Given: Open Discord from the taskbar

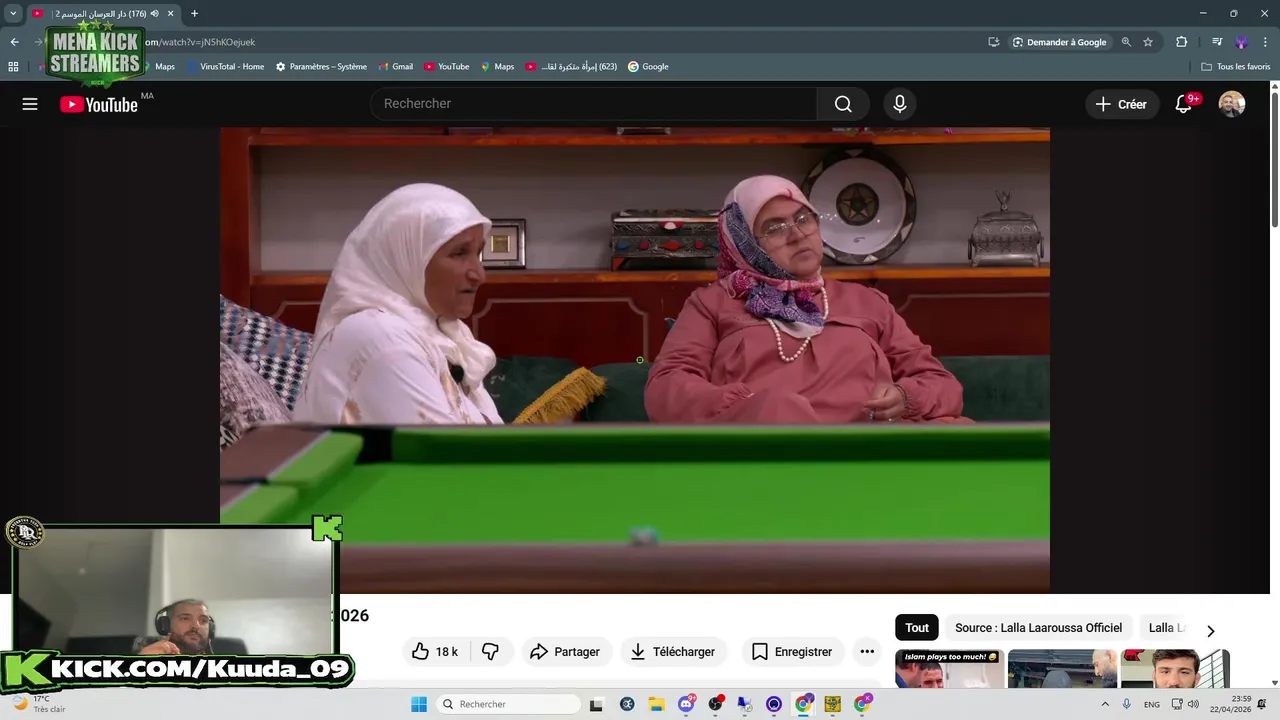Looking at the screenshot, I should (x=687, y=704).
